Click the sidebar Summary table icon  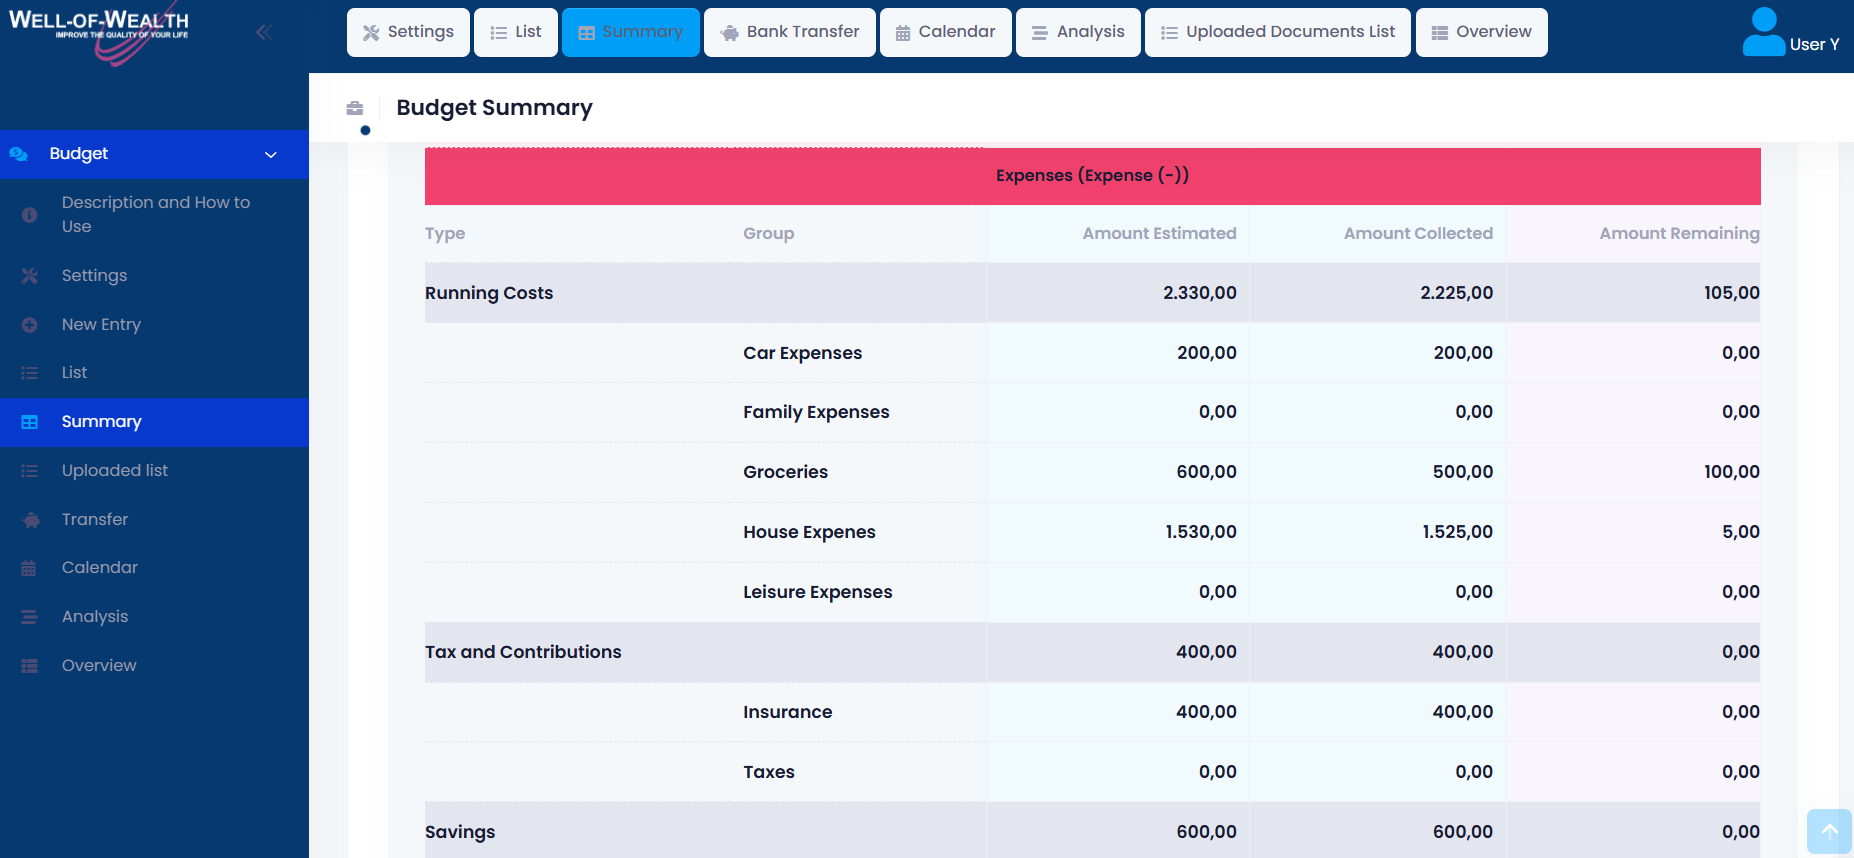[30, 422]
